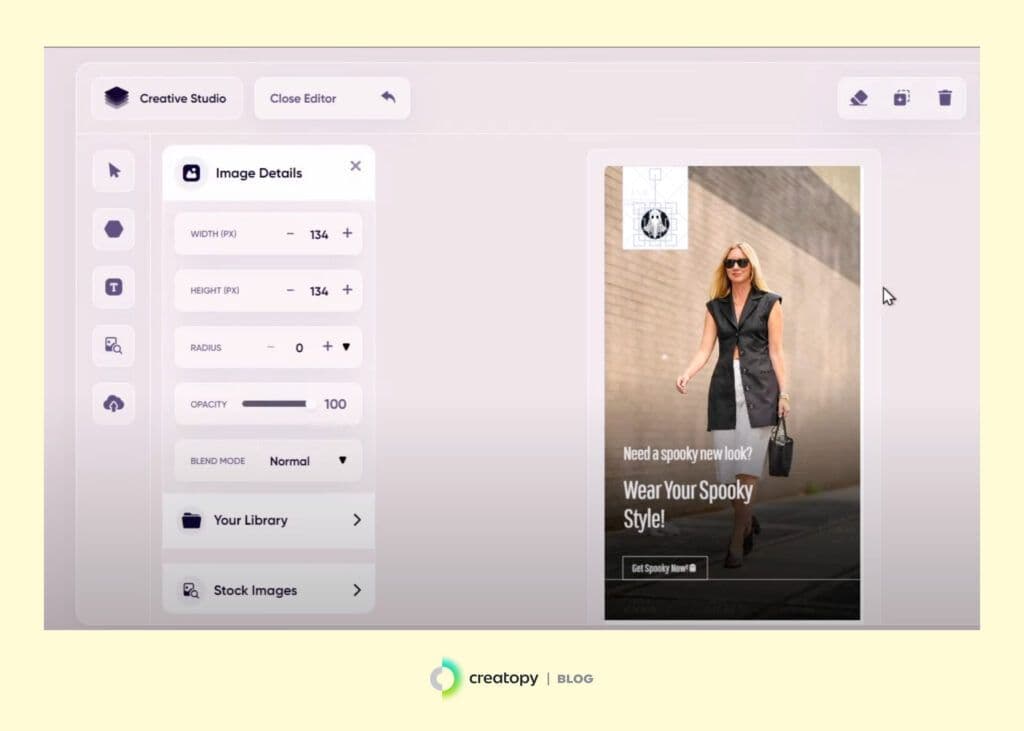Click the undo arrow next to Close Editor
The height and width of the screenshot is (731, 1024).
click(389, 97)
